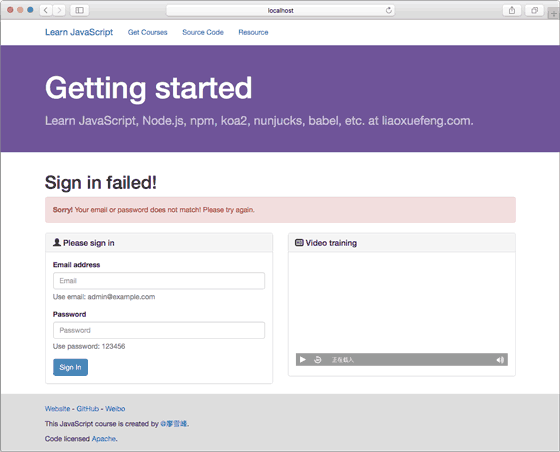Open a new tab with plus button
The width and height of the screenshot is (560, 452).
coord(554,14)
